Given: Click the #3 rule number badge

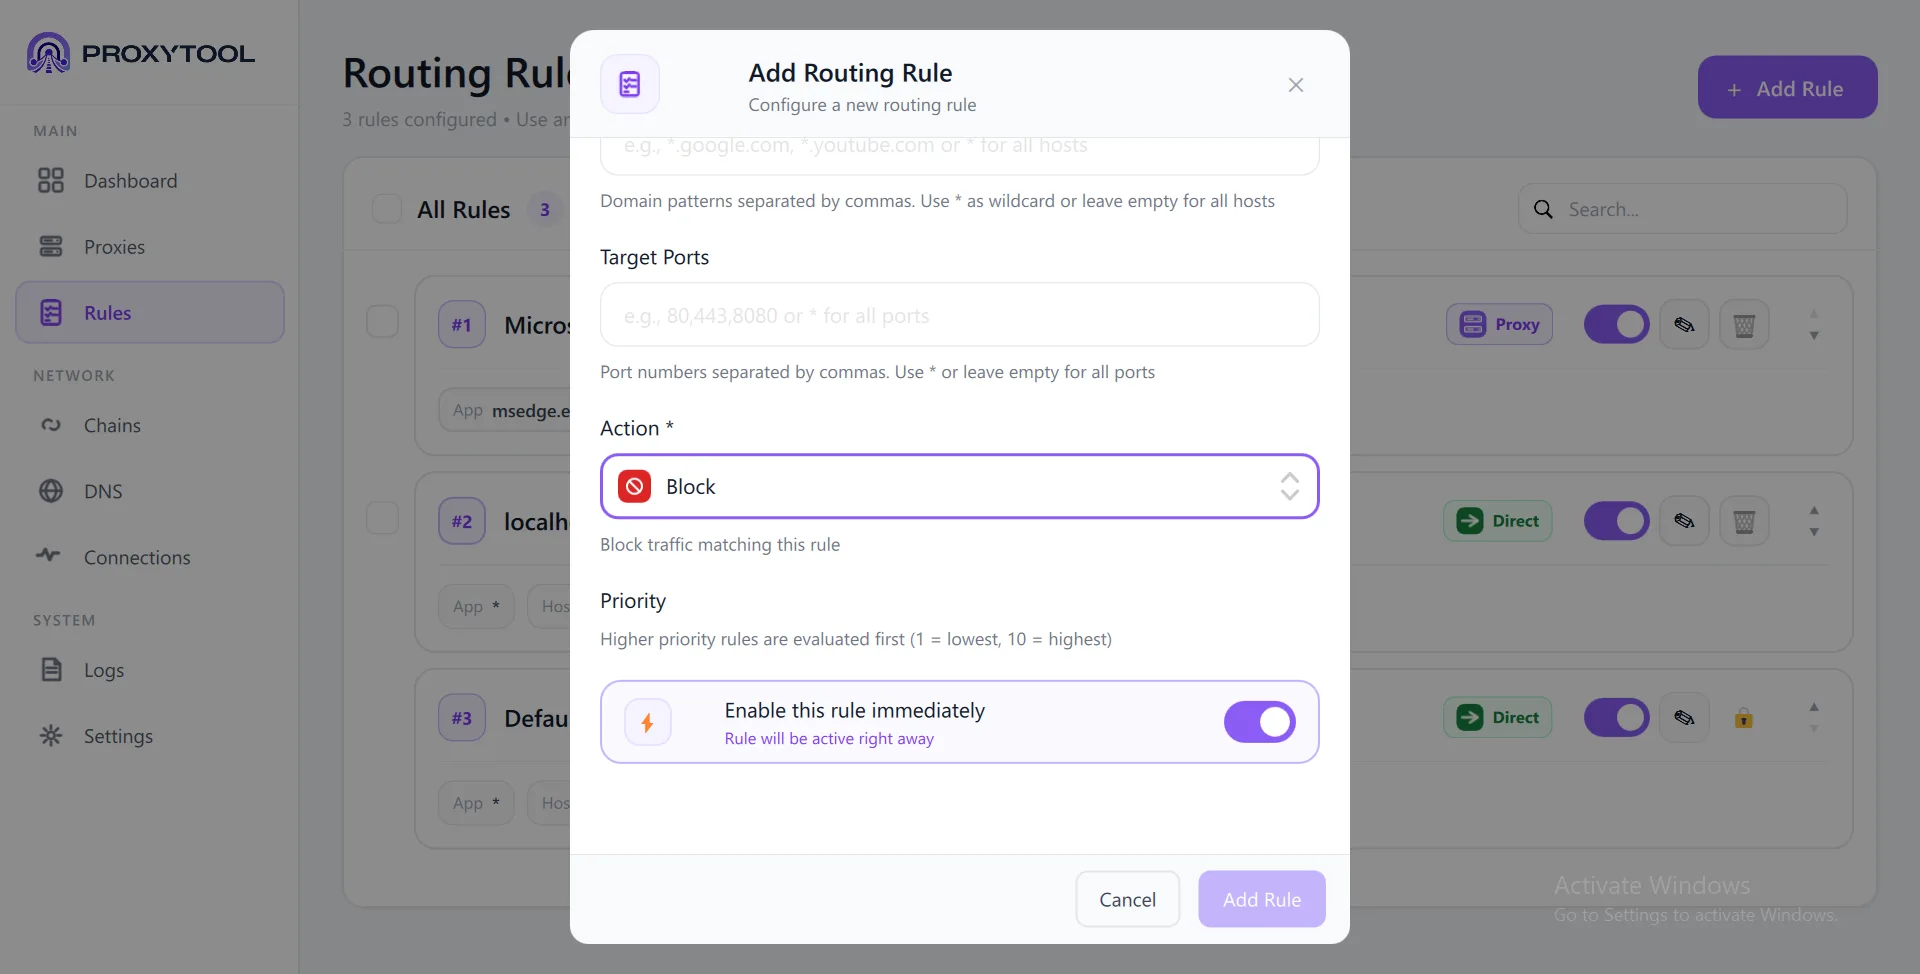Looking at the screenshot, I should (462, 717).
